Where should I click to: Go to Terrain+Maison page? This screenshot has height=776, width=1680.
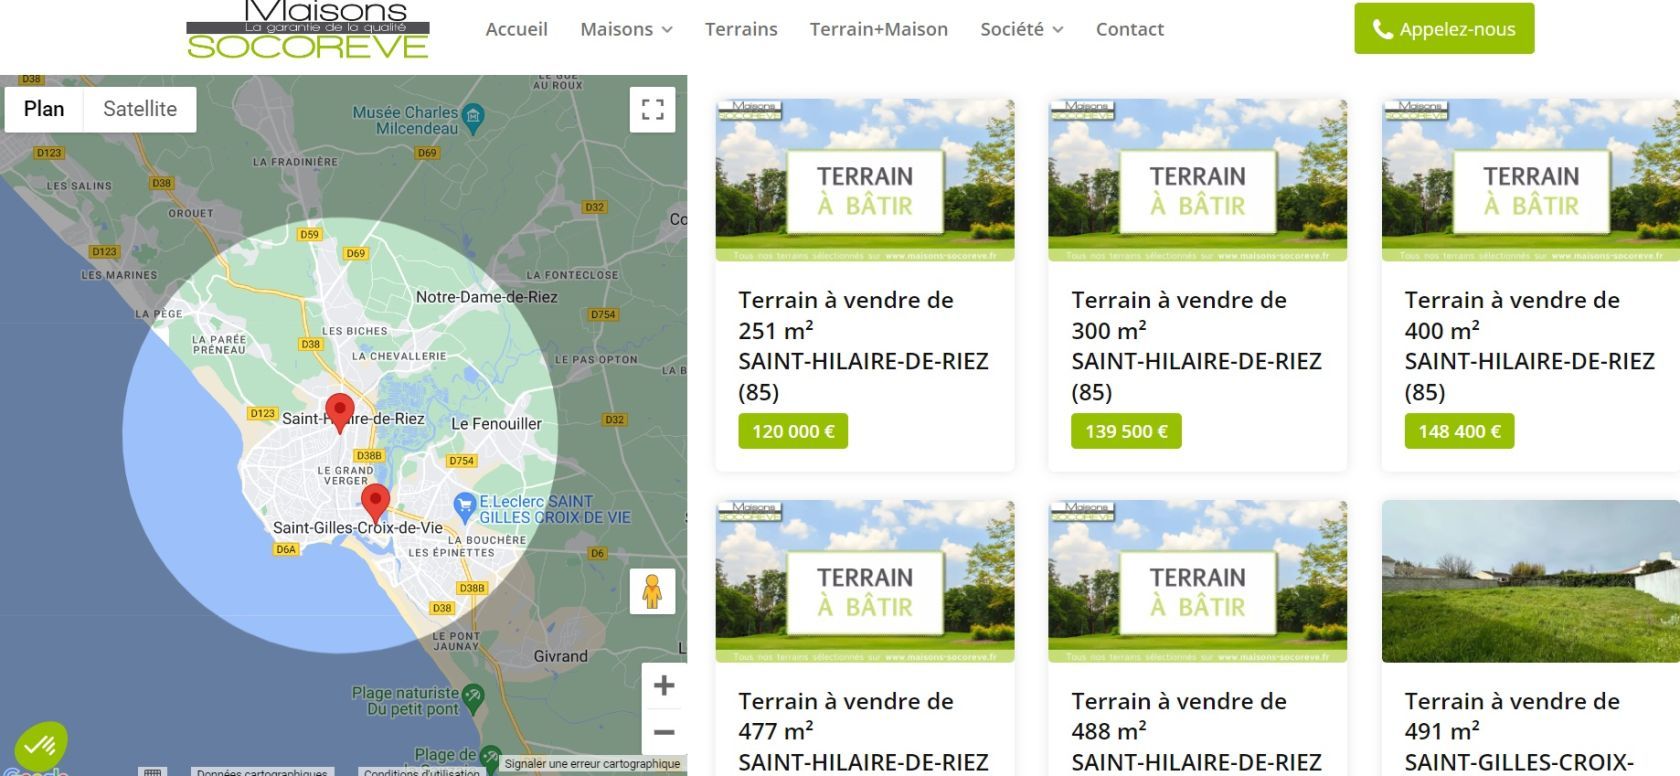click(x=878, y=29)
